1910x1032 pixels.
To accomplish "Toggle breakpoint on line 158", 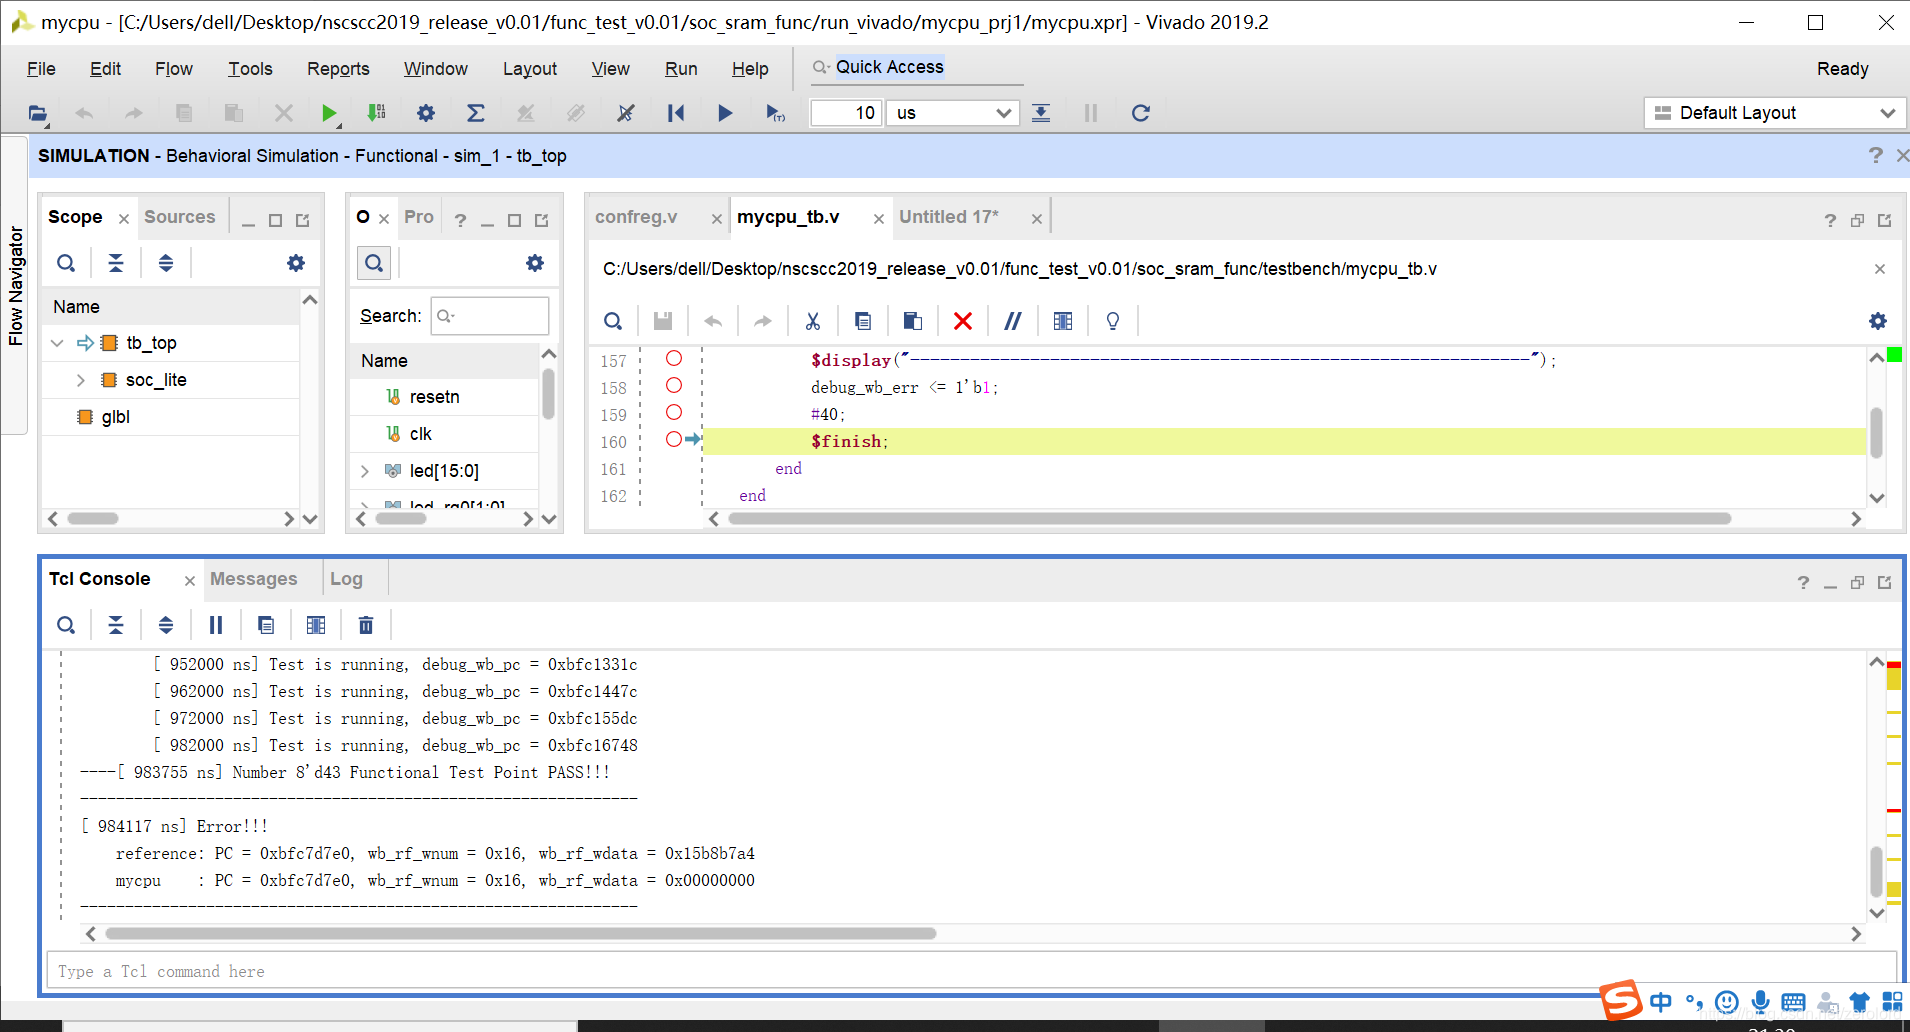I will (x=674, y=385).
